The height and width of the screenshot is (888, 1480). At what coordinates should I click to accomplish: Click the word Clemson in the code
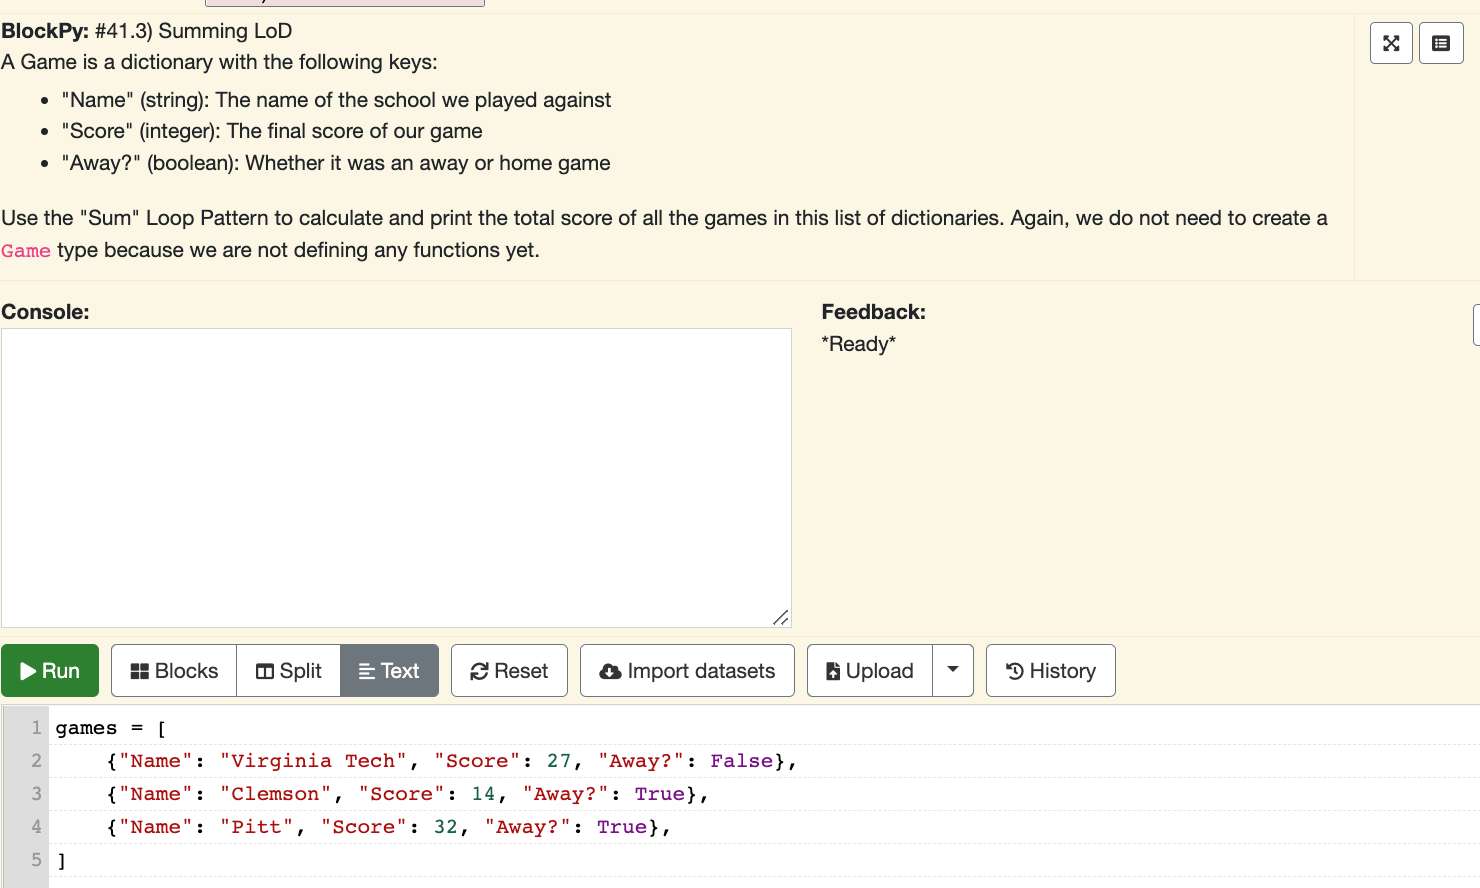pyautogui.click(x=277, y=793)
